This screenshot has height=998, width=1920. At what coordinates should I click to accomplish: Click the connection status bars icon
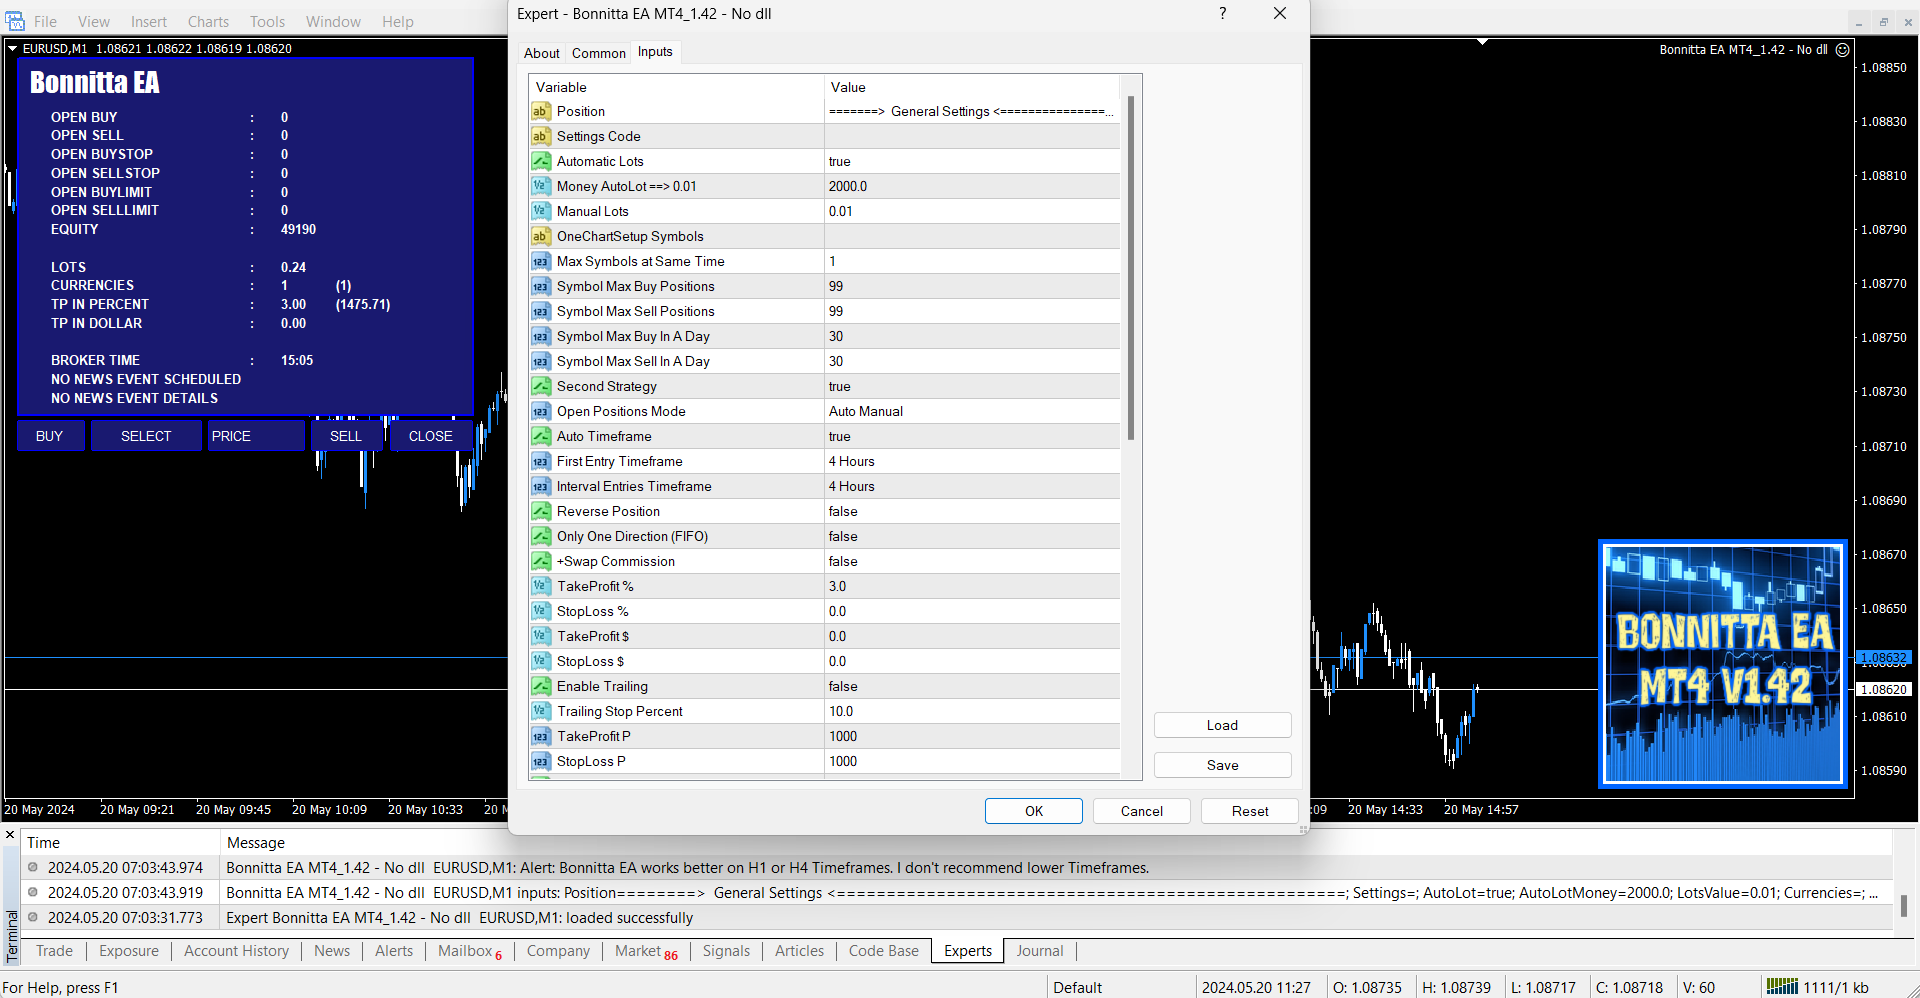tap(1781, 987)
